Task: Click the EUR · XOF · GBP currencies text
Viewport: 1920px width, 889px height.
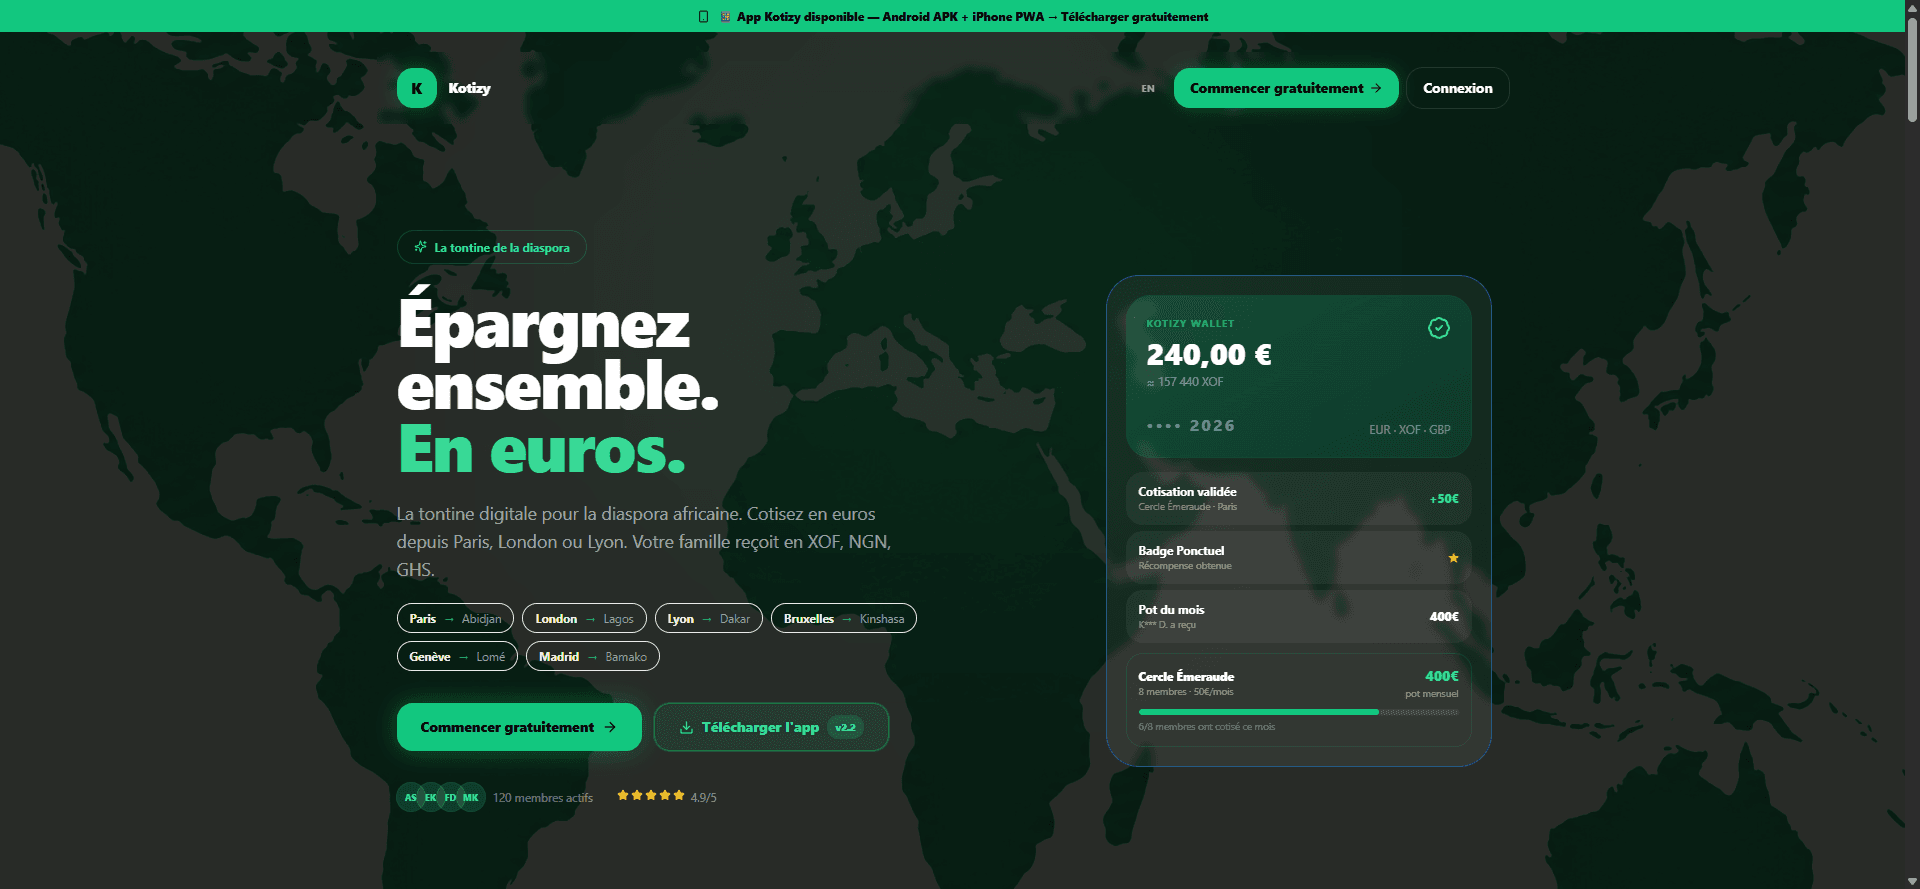Action: [x=1410, y=430]
